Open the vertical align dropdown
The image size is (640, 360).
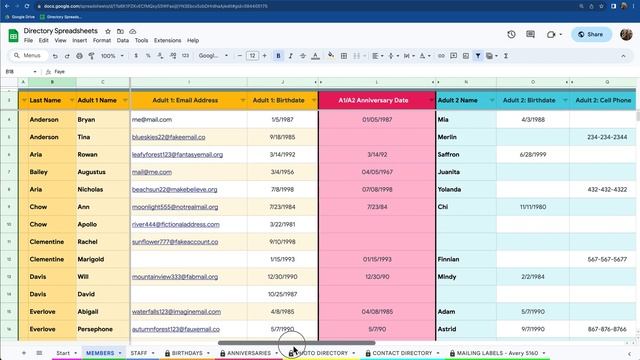tap(393, 56)
